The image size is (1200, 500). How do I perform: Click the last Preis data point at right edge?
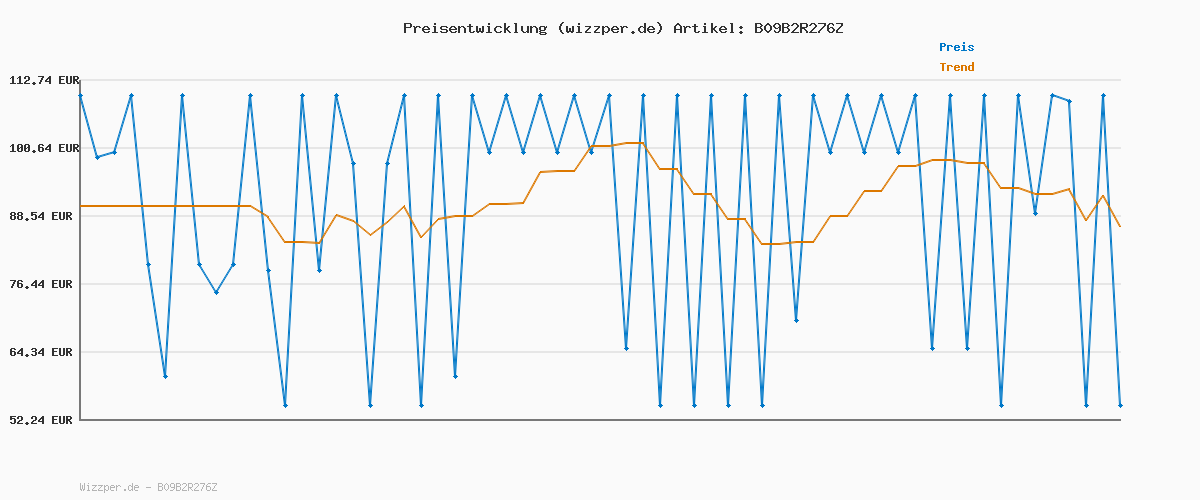click(1120, 405)
